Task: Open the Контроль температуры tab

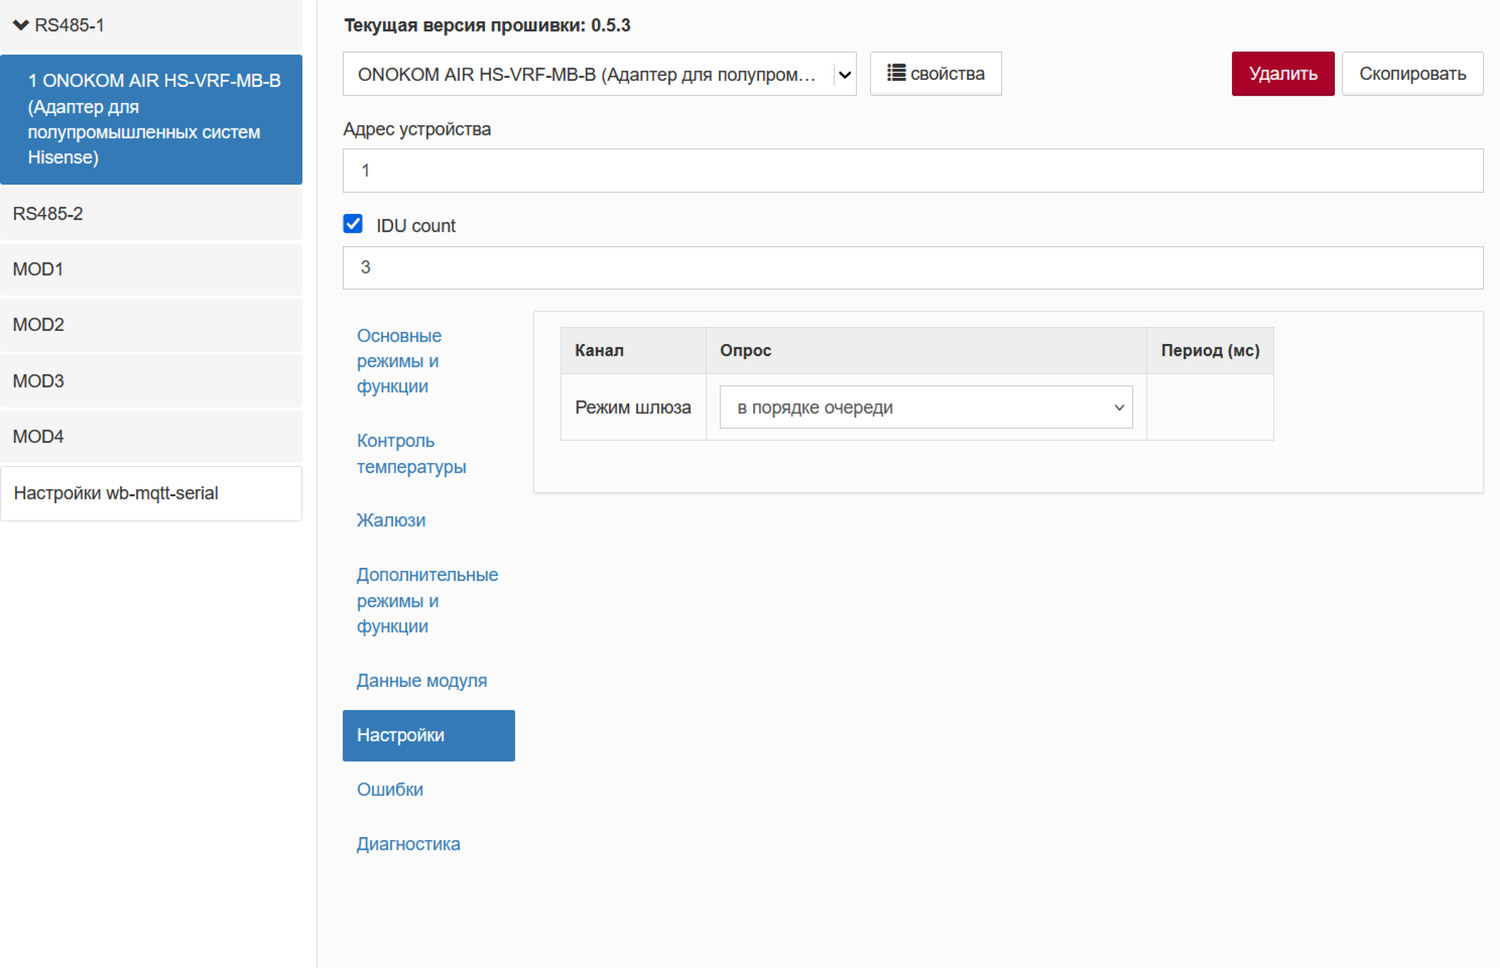Action: point(411,454)
